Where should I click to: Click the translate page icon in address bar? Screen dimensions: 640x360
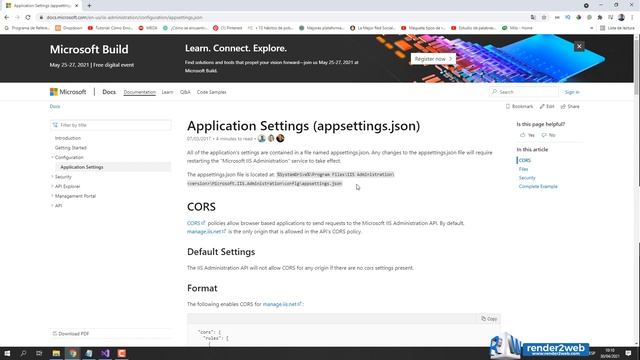tap(533, 18)
